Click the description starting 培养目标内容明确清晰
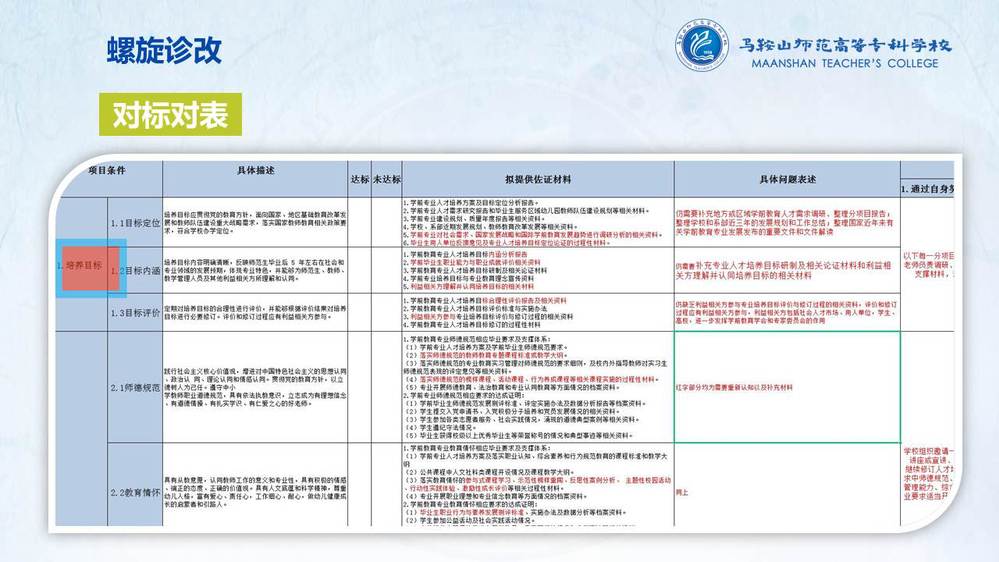This screenshot has width=999, height=562. (255, 270)
